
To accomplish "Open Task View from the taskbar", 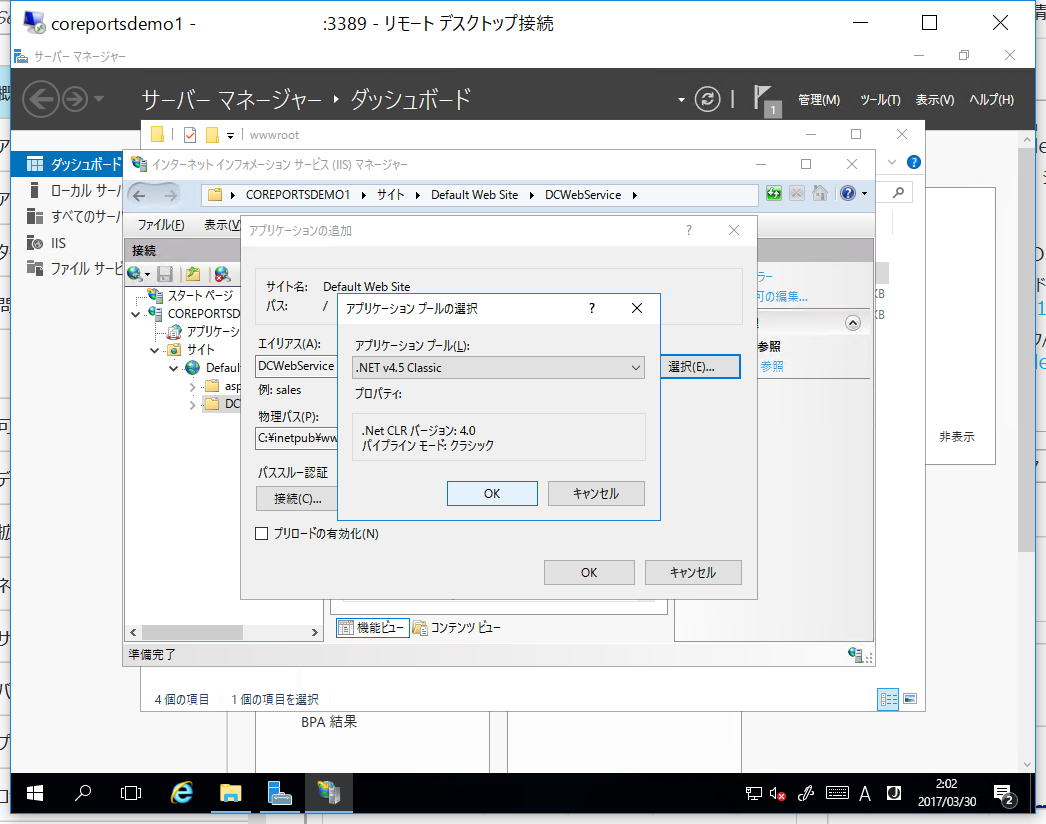I will (131, 793).
